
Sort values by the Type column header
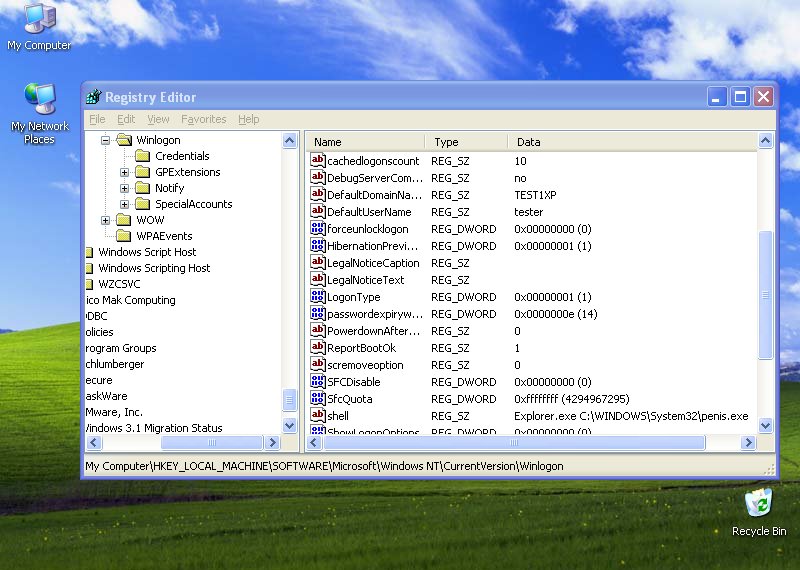tap(466, 142)
